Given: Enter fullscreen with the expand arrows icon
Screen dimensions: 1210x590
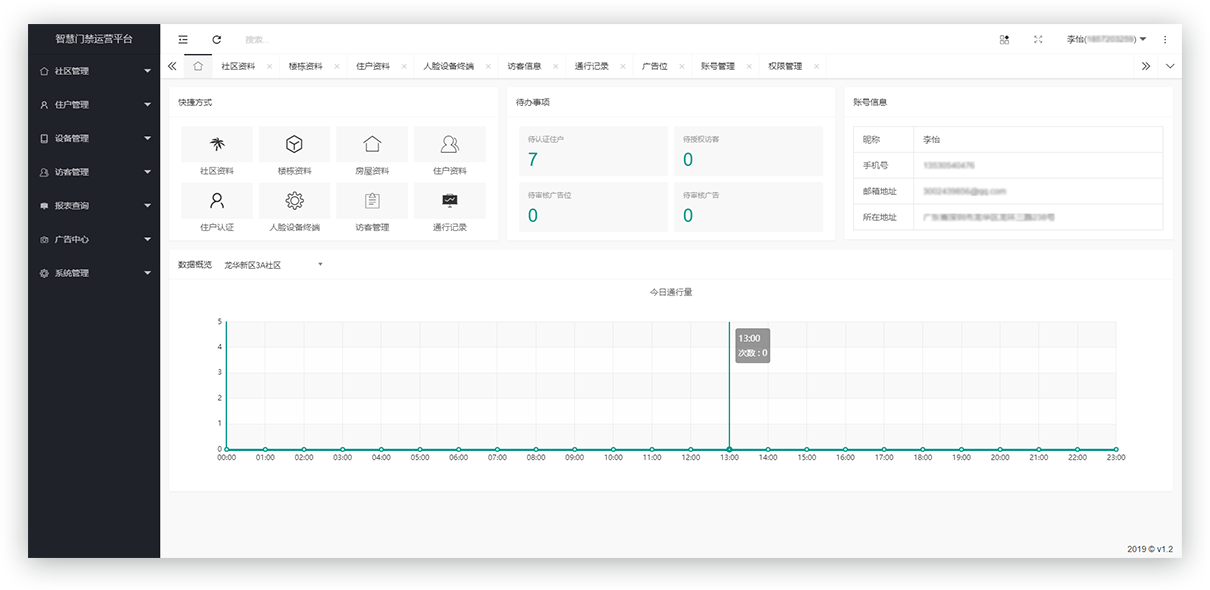Looking at the screenshot, I should point(1038,39).
